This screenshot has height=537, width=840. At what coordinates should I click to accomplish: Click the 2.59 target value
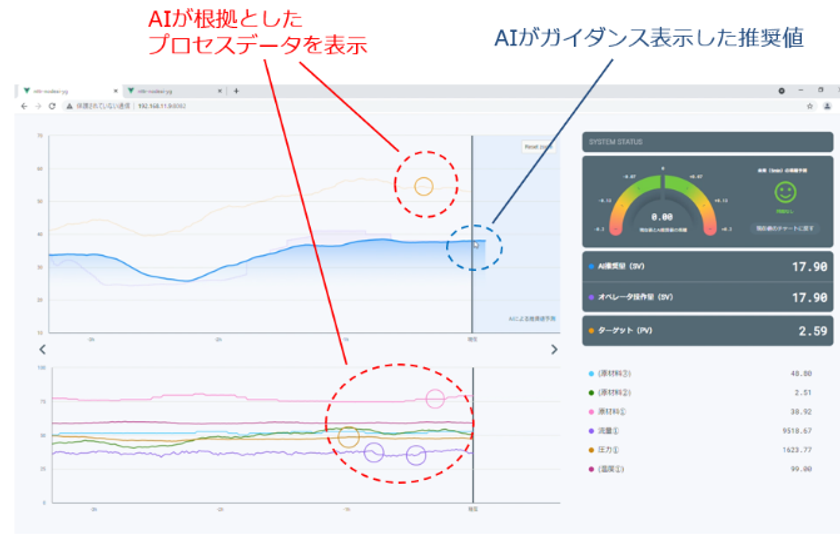(x=813, y=331)
